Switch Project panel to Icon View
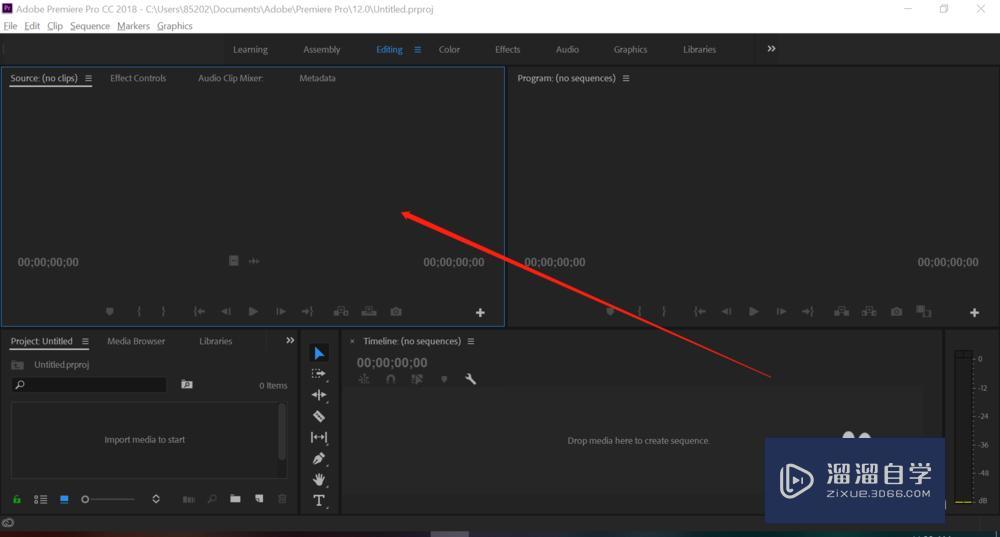Screen dimensions: 1000x537 point(64,499)
